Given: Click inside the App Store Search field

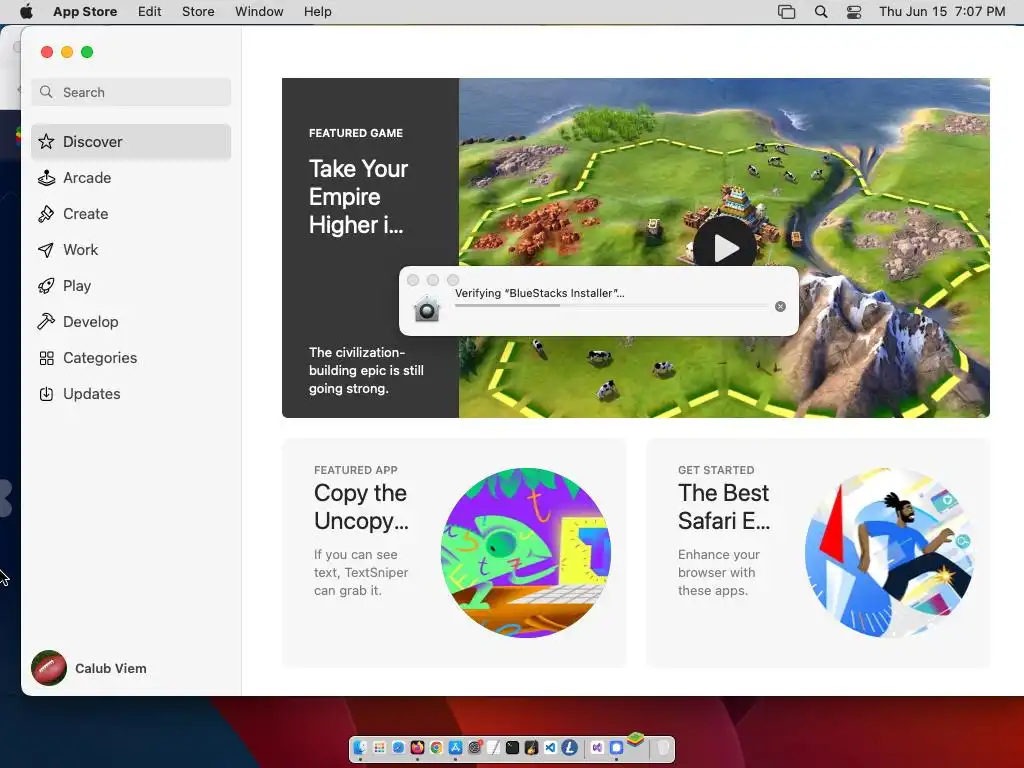Looking at the screenshot, I should click(131, 92).
